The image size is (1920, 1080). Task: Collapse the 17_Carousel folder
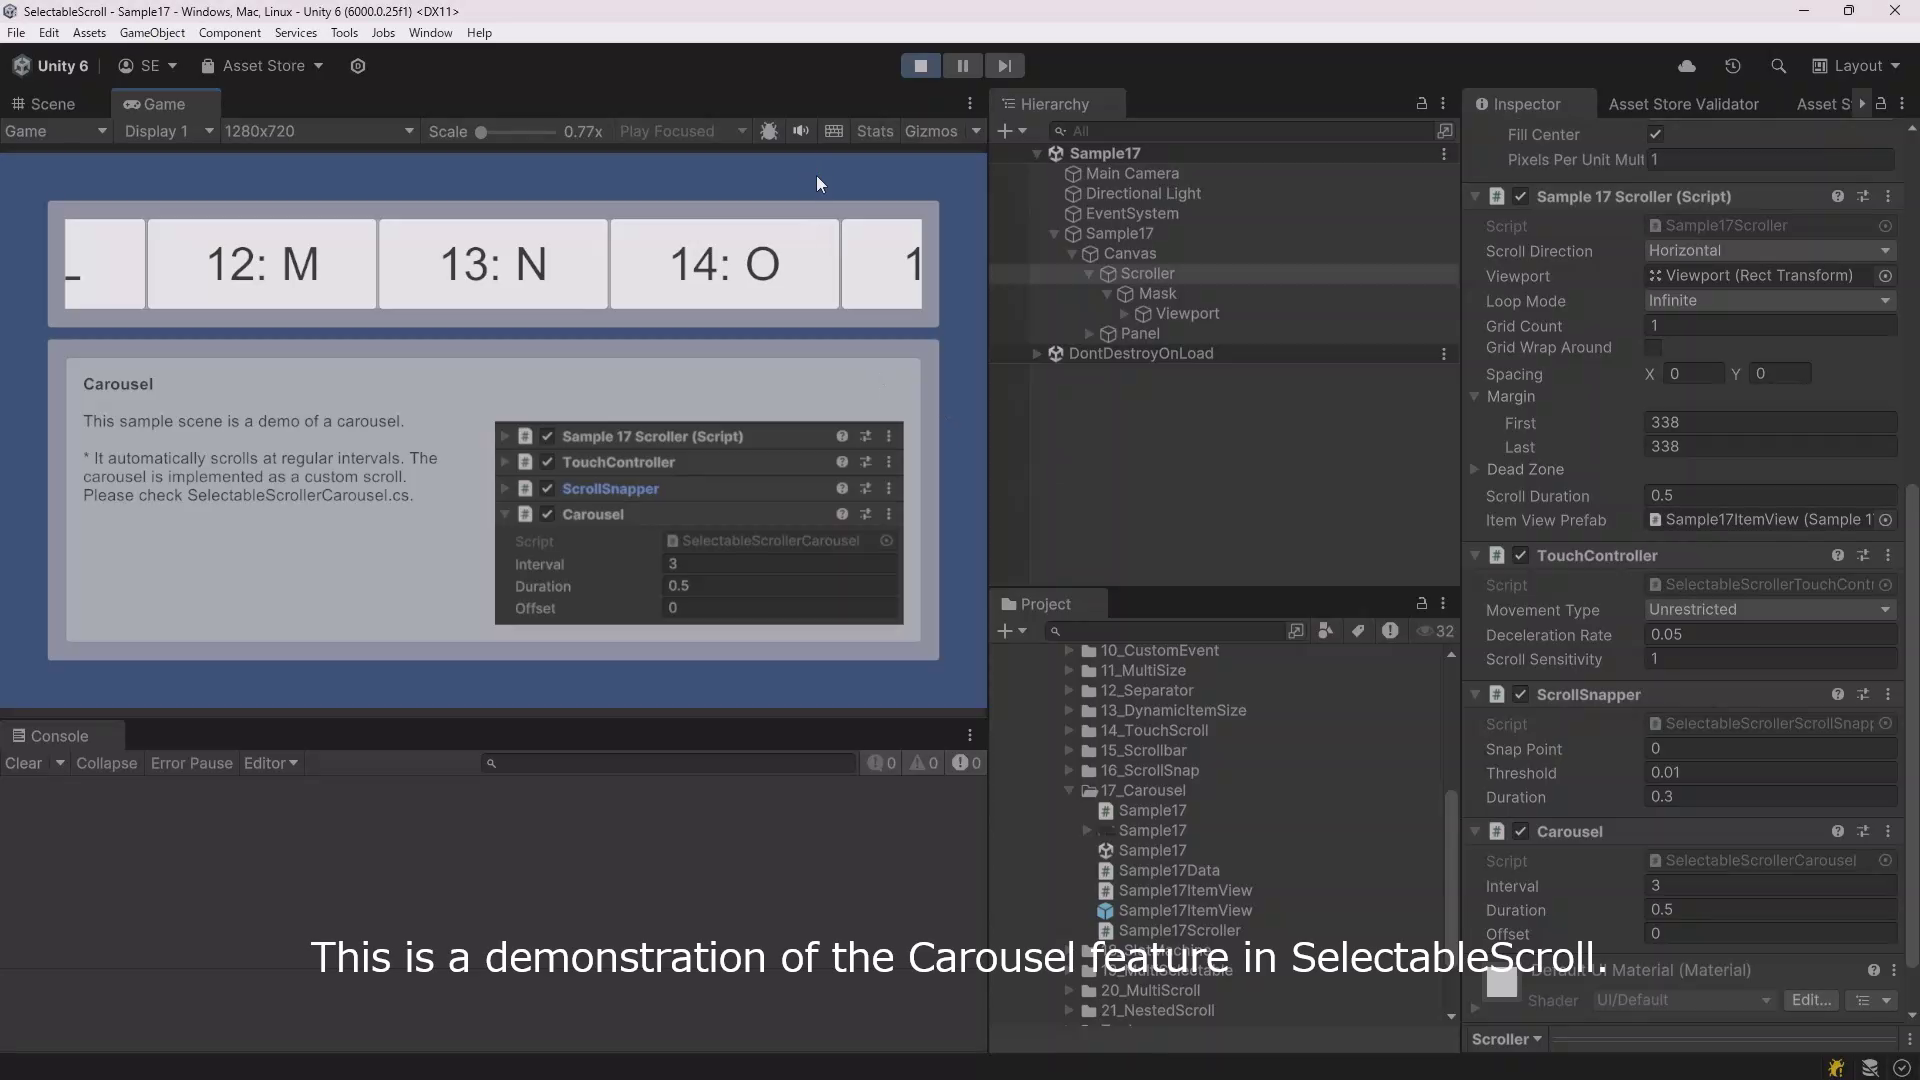tap(1069, 791)
